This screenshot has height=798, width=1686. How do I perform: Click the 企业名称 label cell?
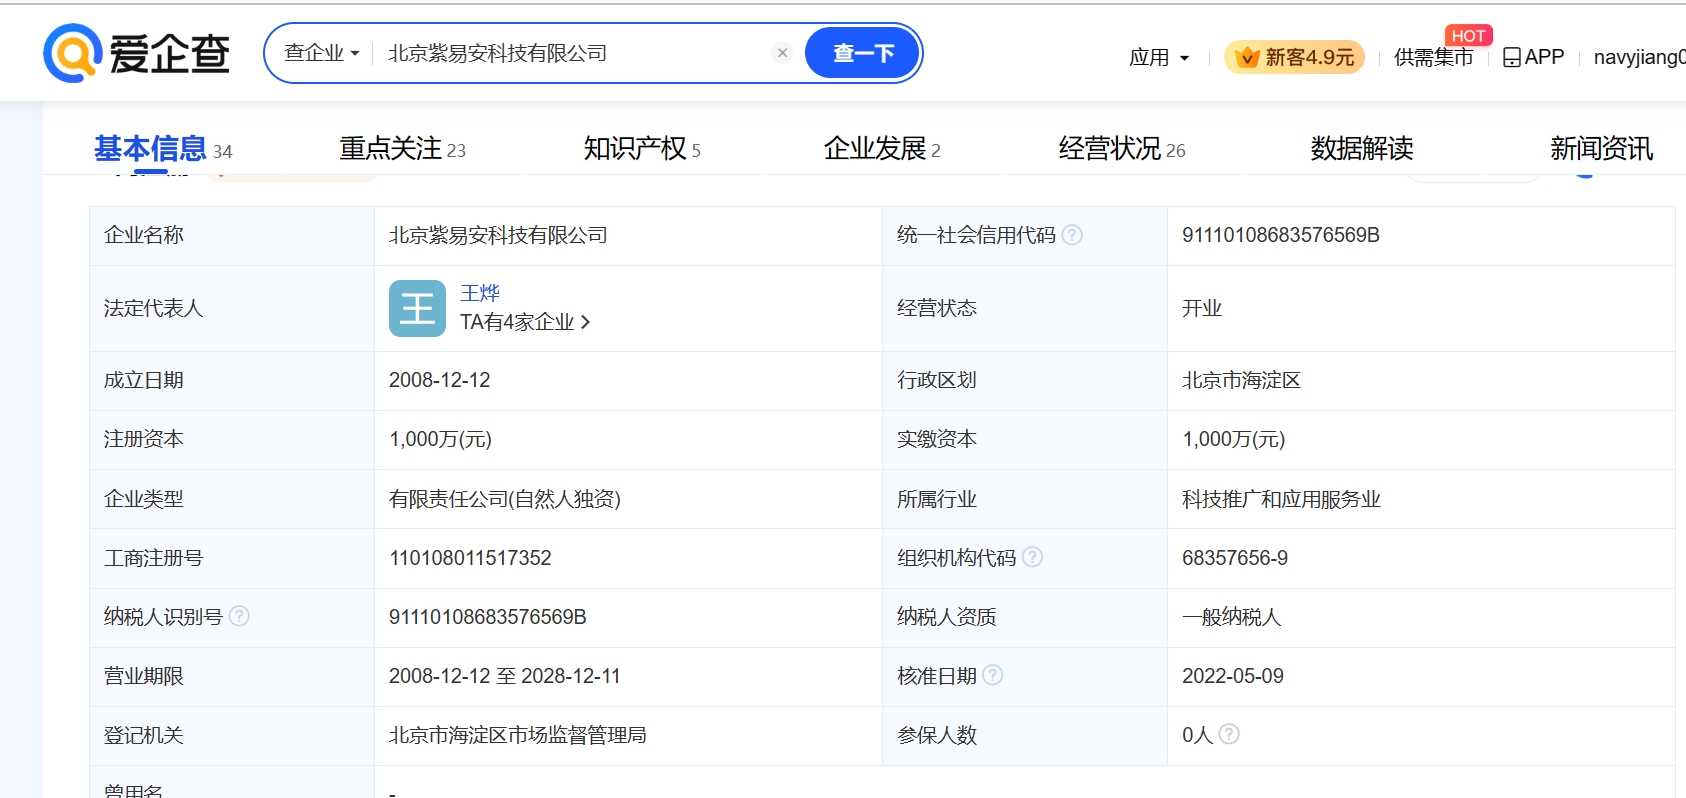point(232,235)
